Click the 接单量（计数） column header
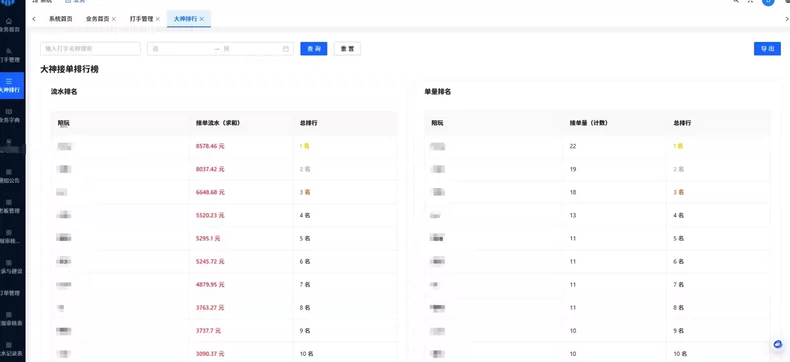Viewport: 790px width, 362px height. click(x=588, y=123)
